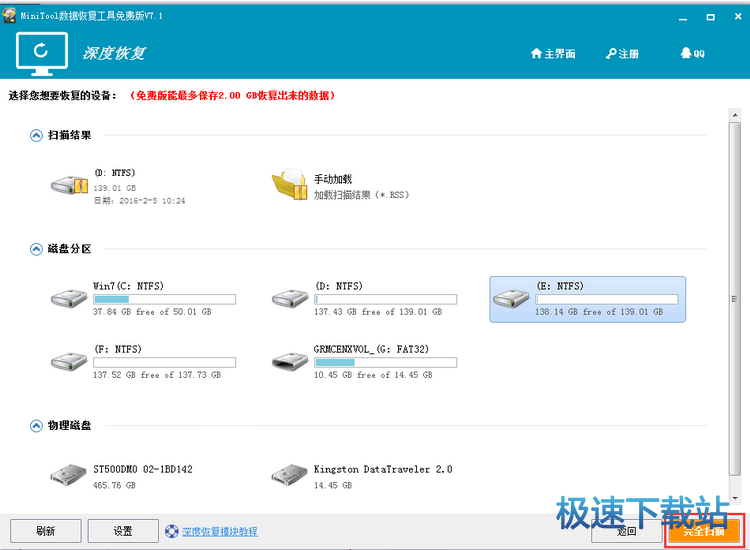Select the Win7 C: NTFS partition icon

click(69, 298)
